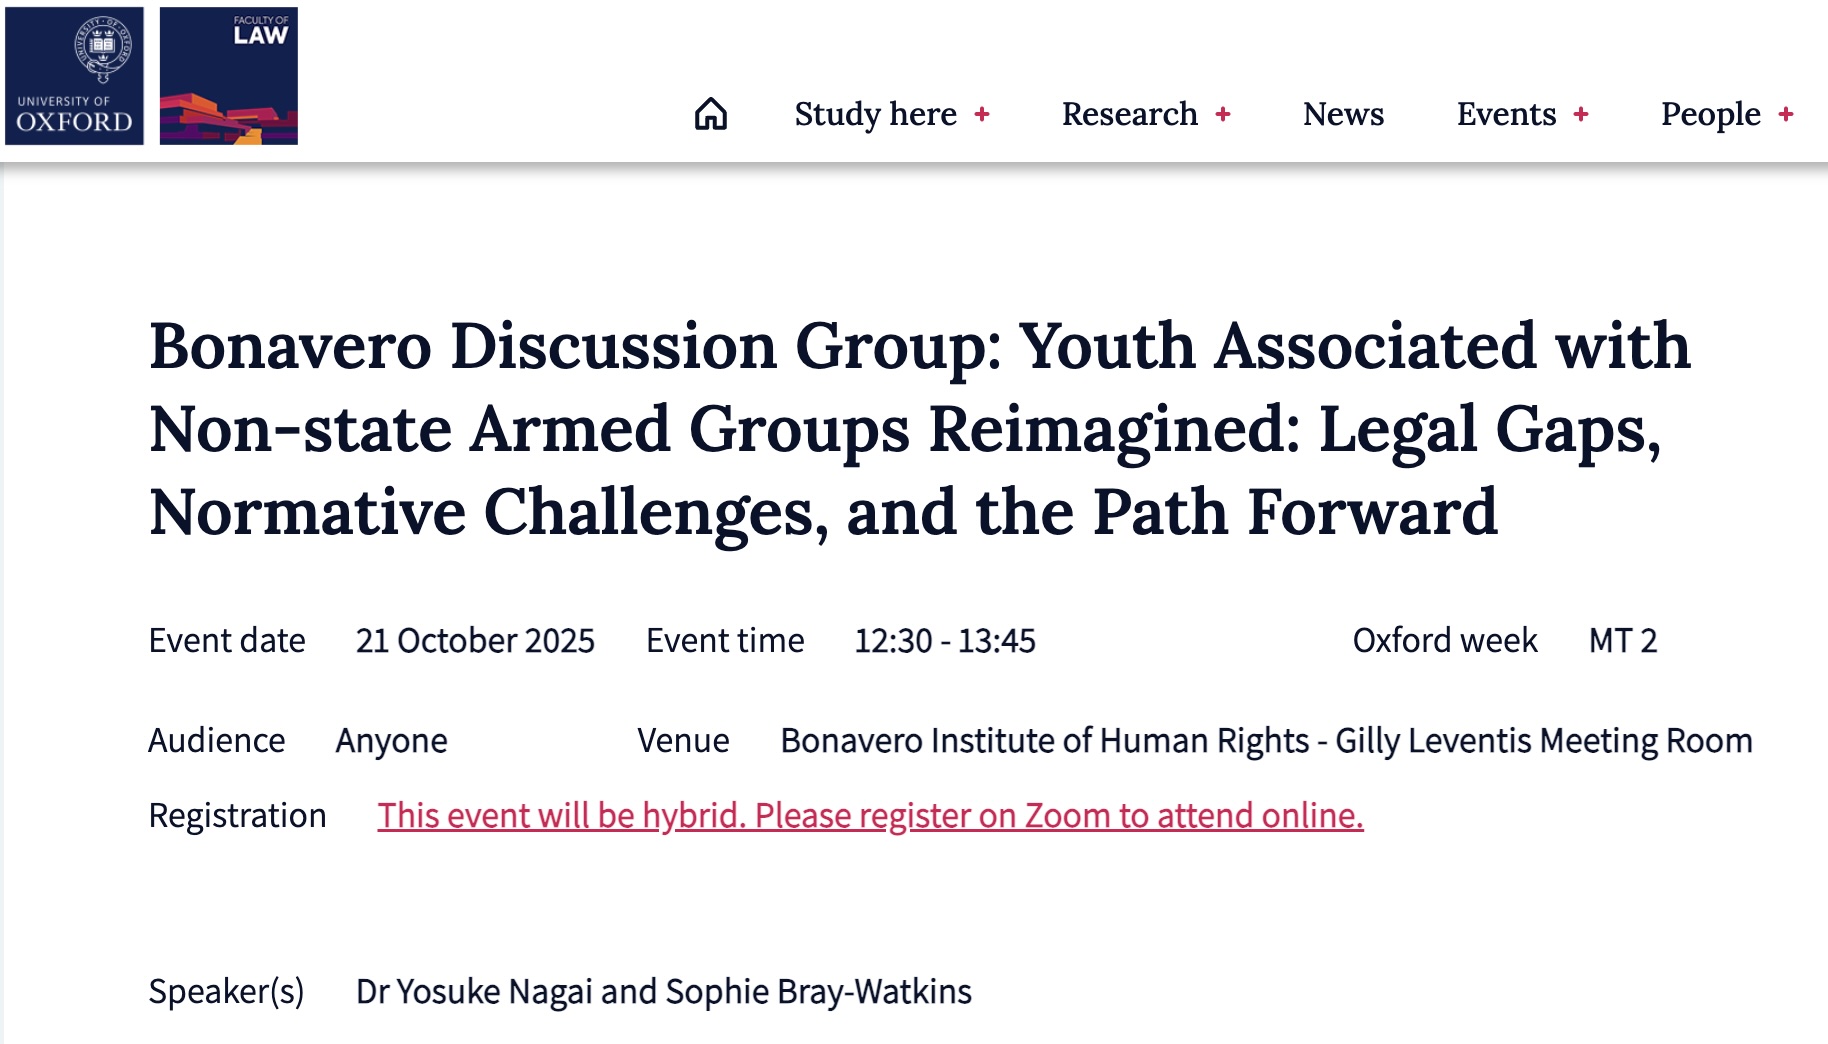Screen dimensions: 1828x1044
Task: Expand the People submenu plus icon
Action: (1786, 114)
